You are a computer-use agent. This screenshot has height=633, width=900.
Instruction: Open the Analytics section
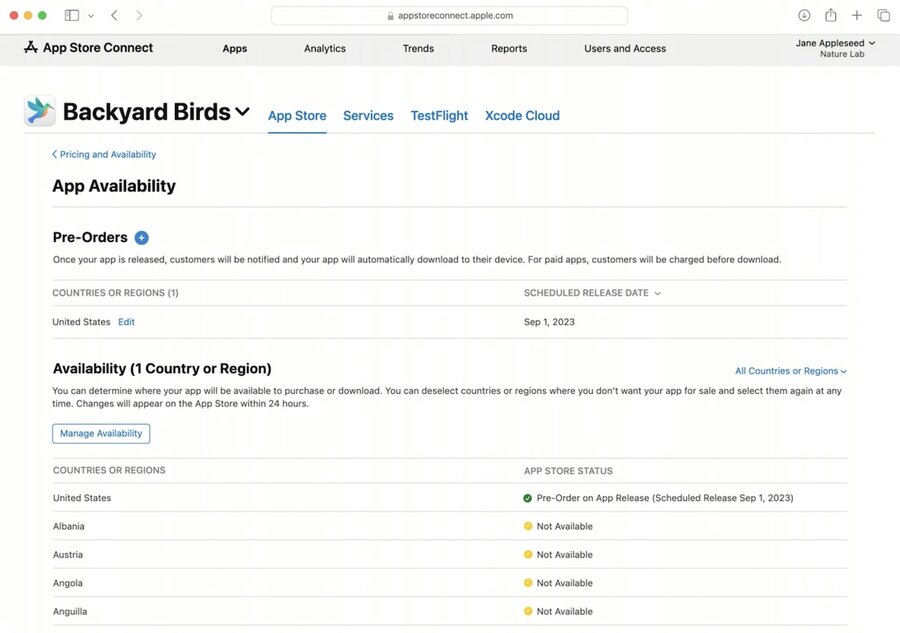[325, 49]
